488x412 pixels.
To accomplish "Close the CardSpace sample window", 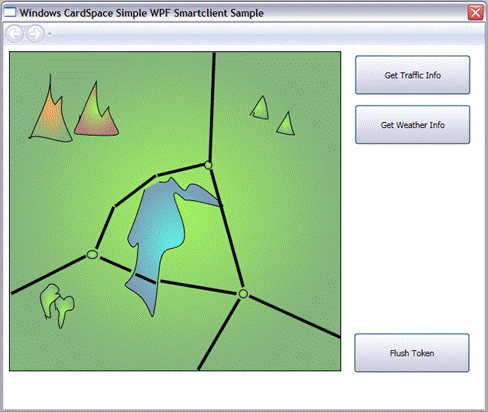I will pos(475,13).
